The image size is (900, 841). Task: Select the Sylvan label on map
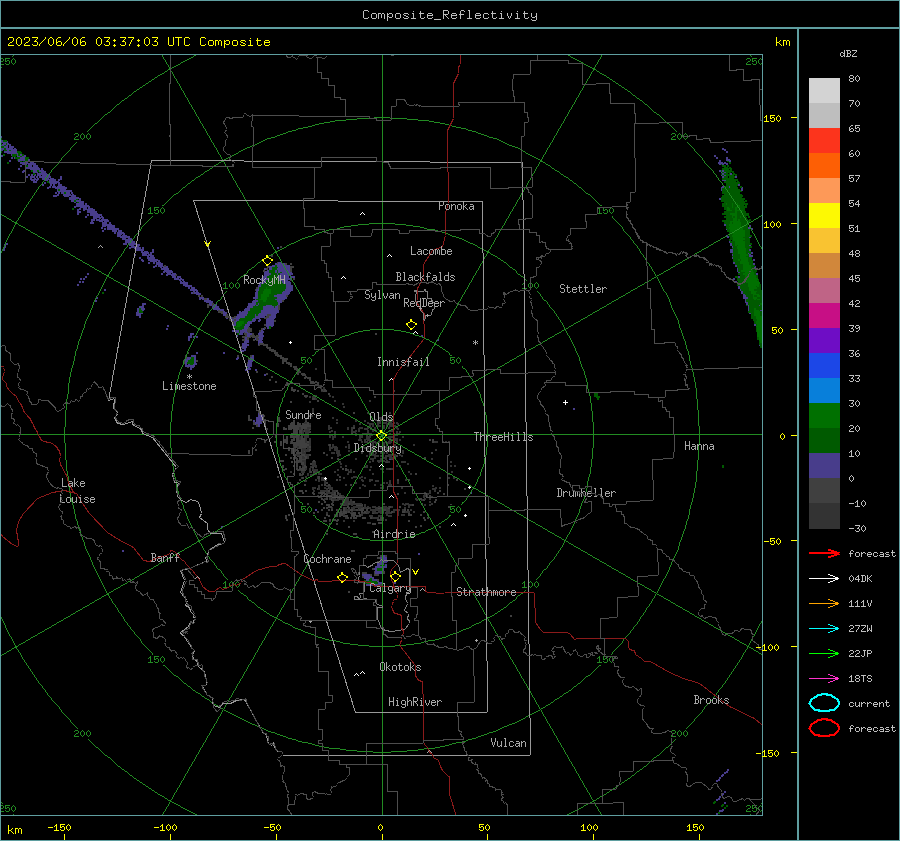coord(382,295)
